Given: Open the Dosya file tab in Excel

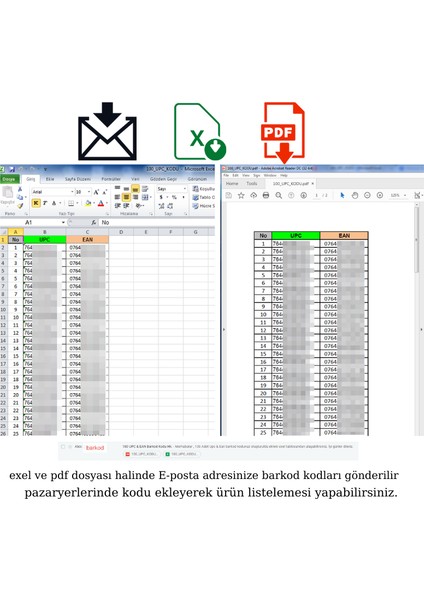Looking at the screenshot, I should [10, 179].
